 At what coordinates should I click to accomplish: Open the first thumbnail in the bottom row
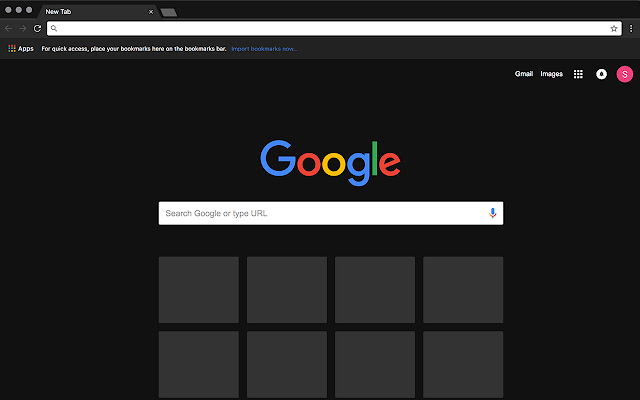coord(199,364)
